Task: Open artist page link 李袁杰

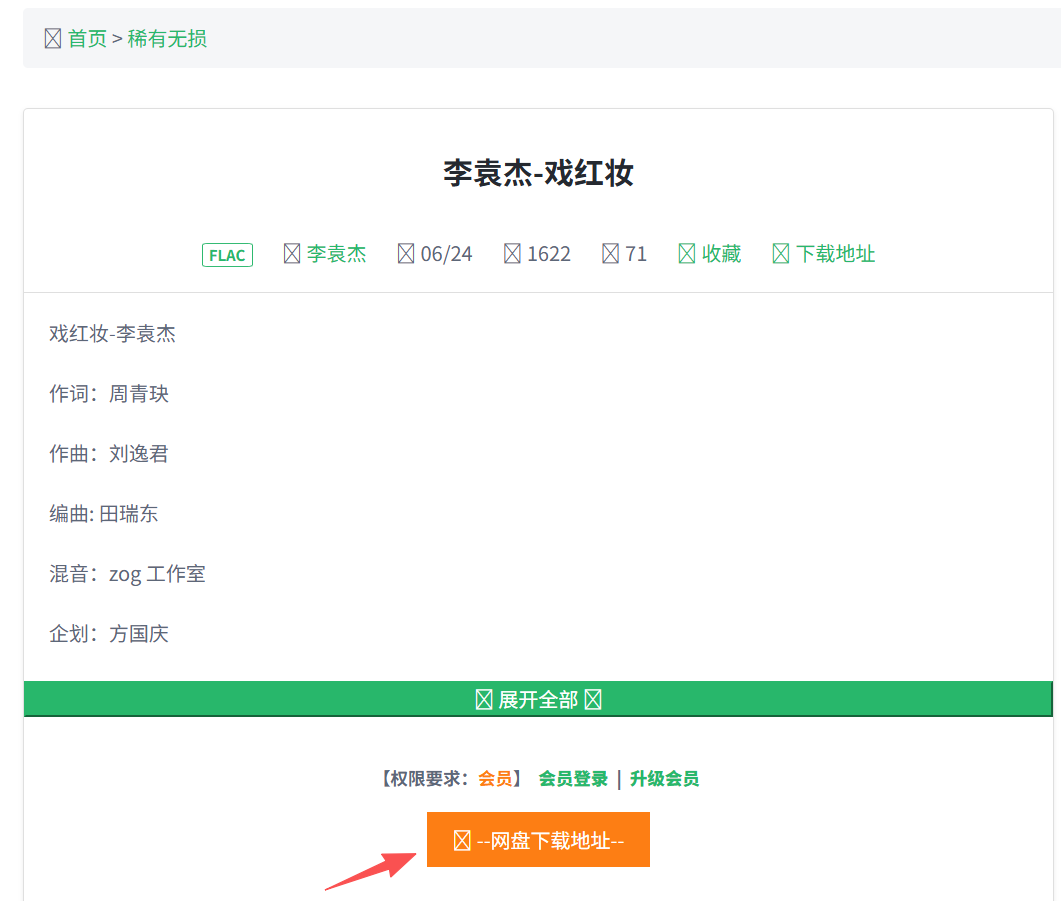Action: [x=336, y=254]
